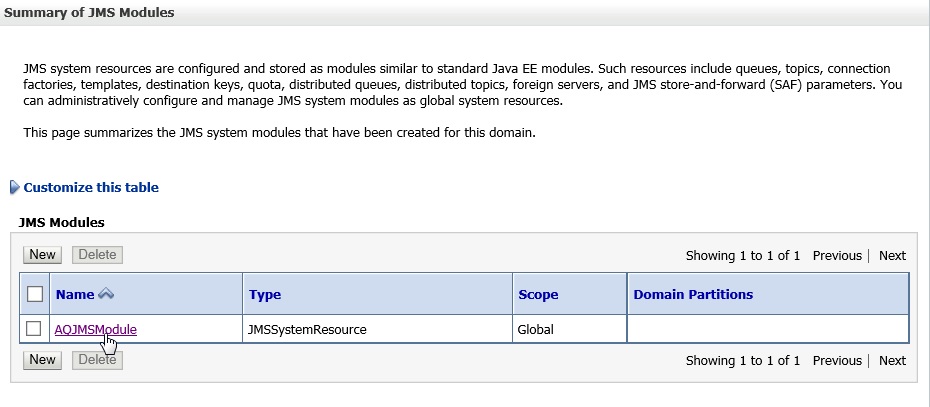Go to Previous page using top pager
This screenshot has width=930, height=407.
tap(837, 256)
